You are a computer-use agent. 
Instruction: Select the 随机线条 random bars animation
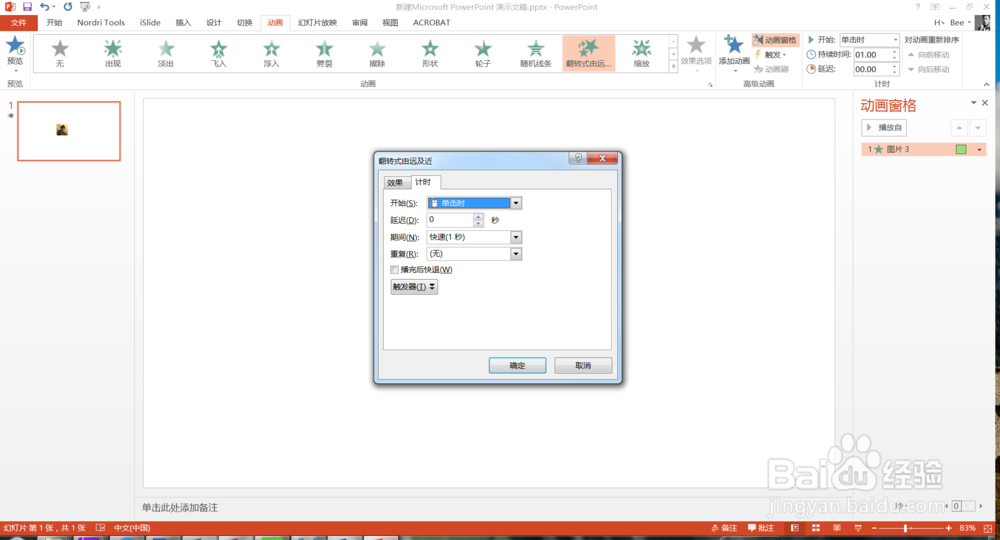[x=536, y=53]
